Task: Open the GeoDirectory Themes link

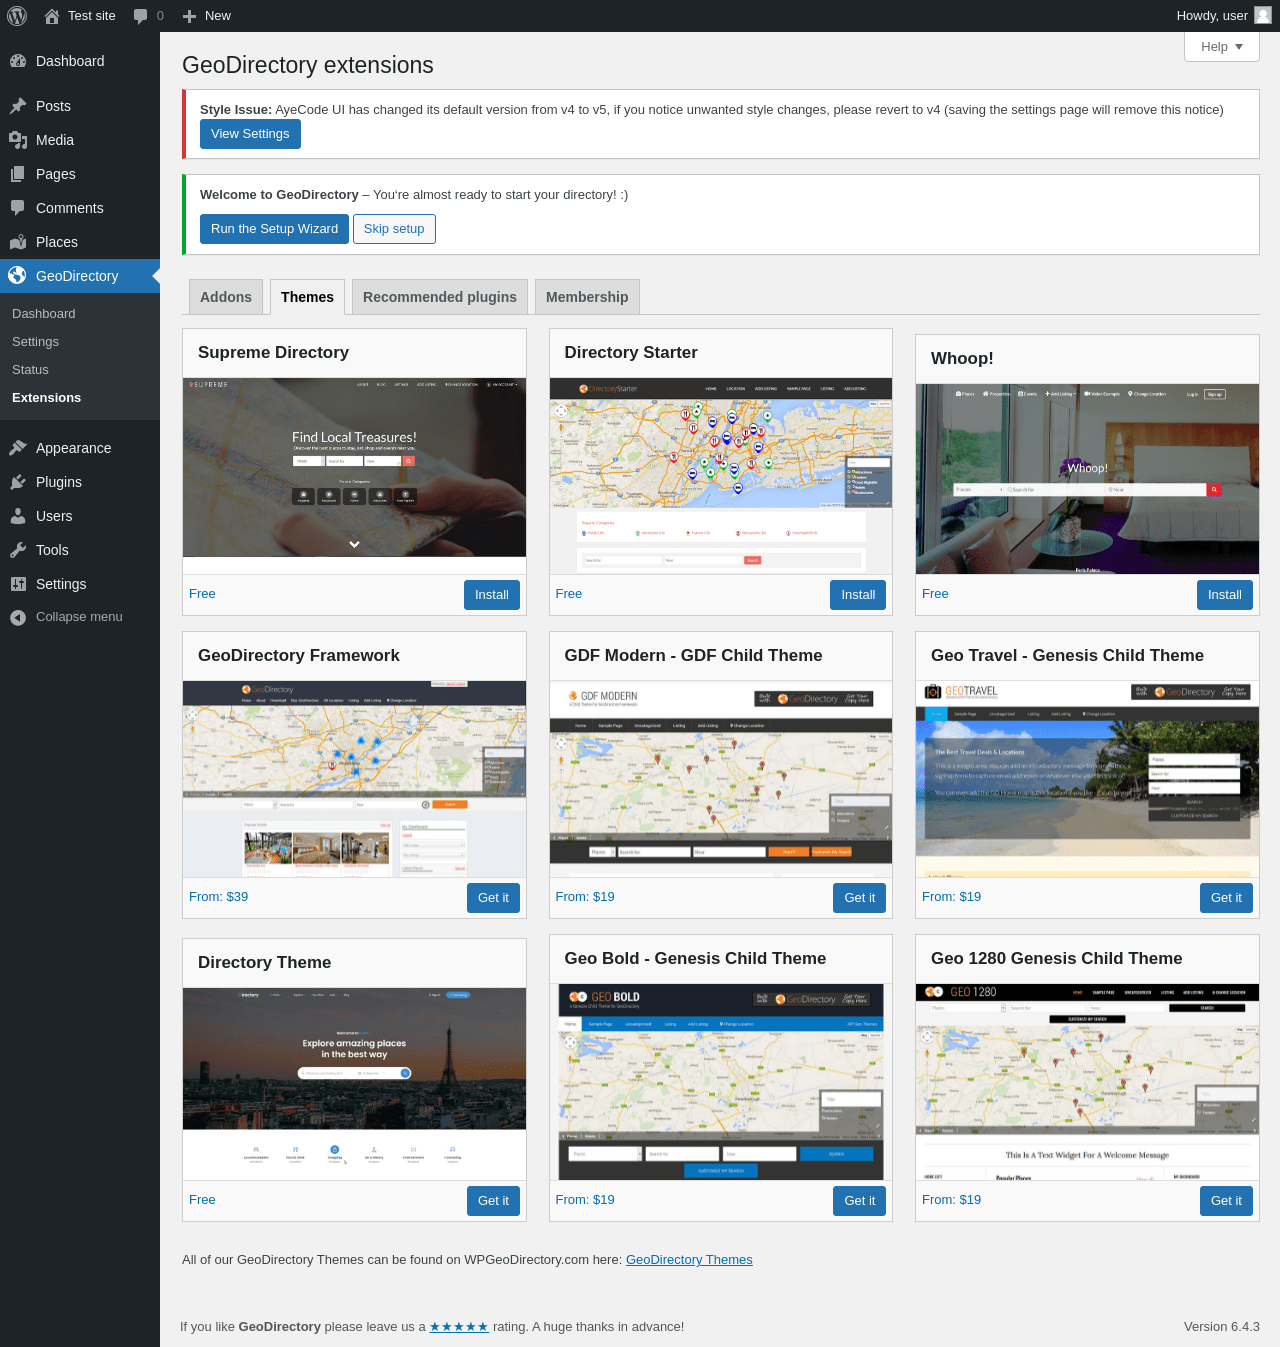Action: [x=689, y=1260]
